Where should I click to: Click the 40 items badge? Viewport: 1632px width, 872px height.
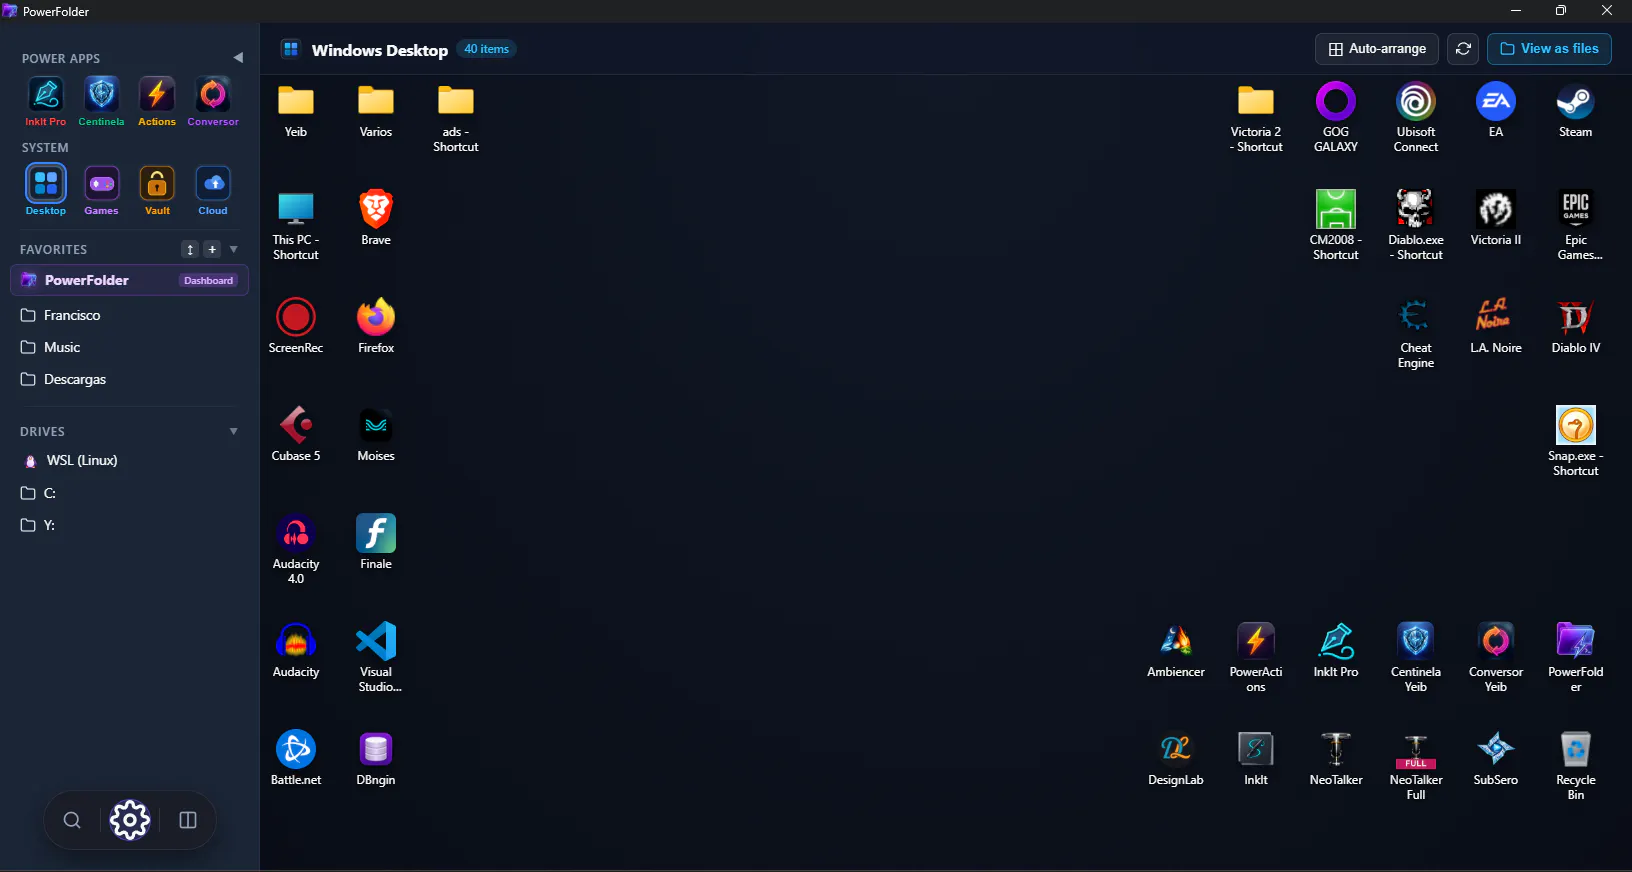point(486,49)
